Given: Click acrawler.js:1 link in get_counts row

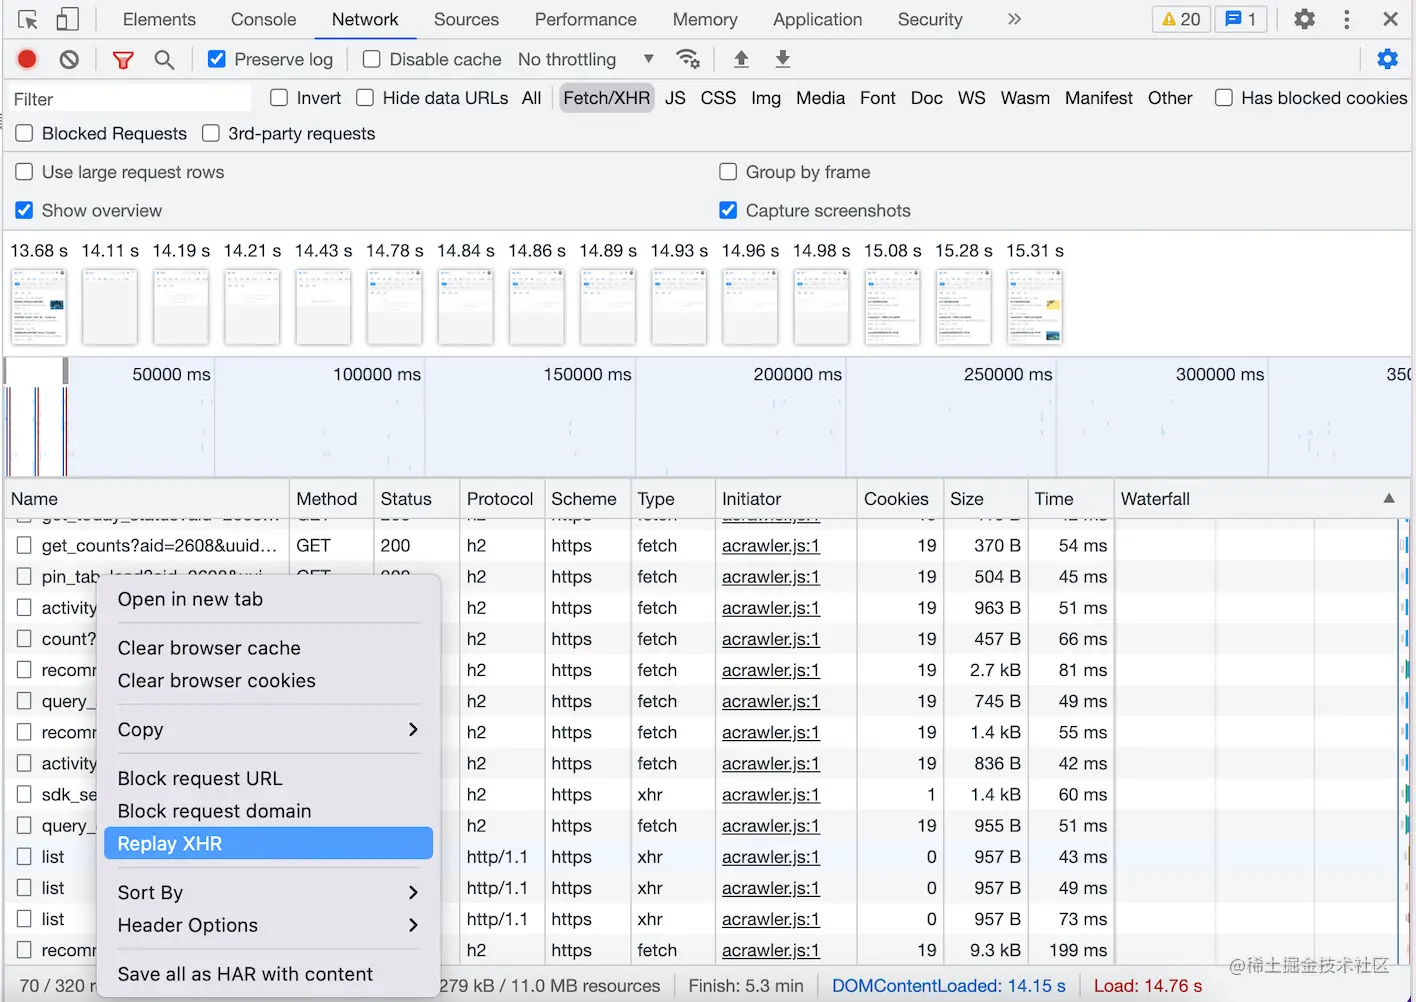Looking at the screenshot, I should pos(770,546).
